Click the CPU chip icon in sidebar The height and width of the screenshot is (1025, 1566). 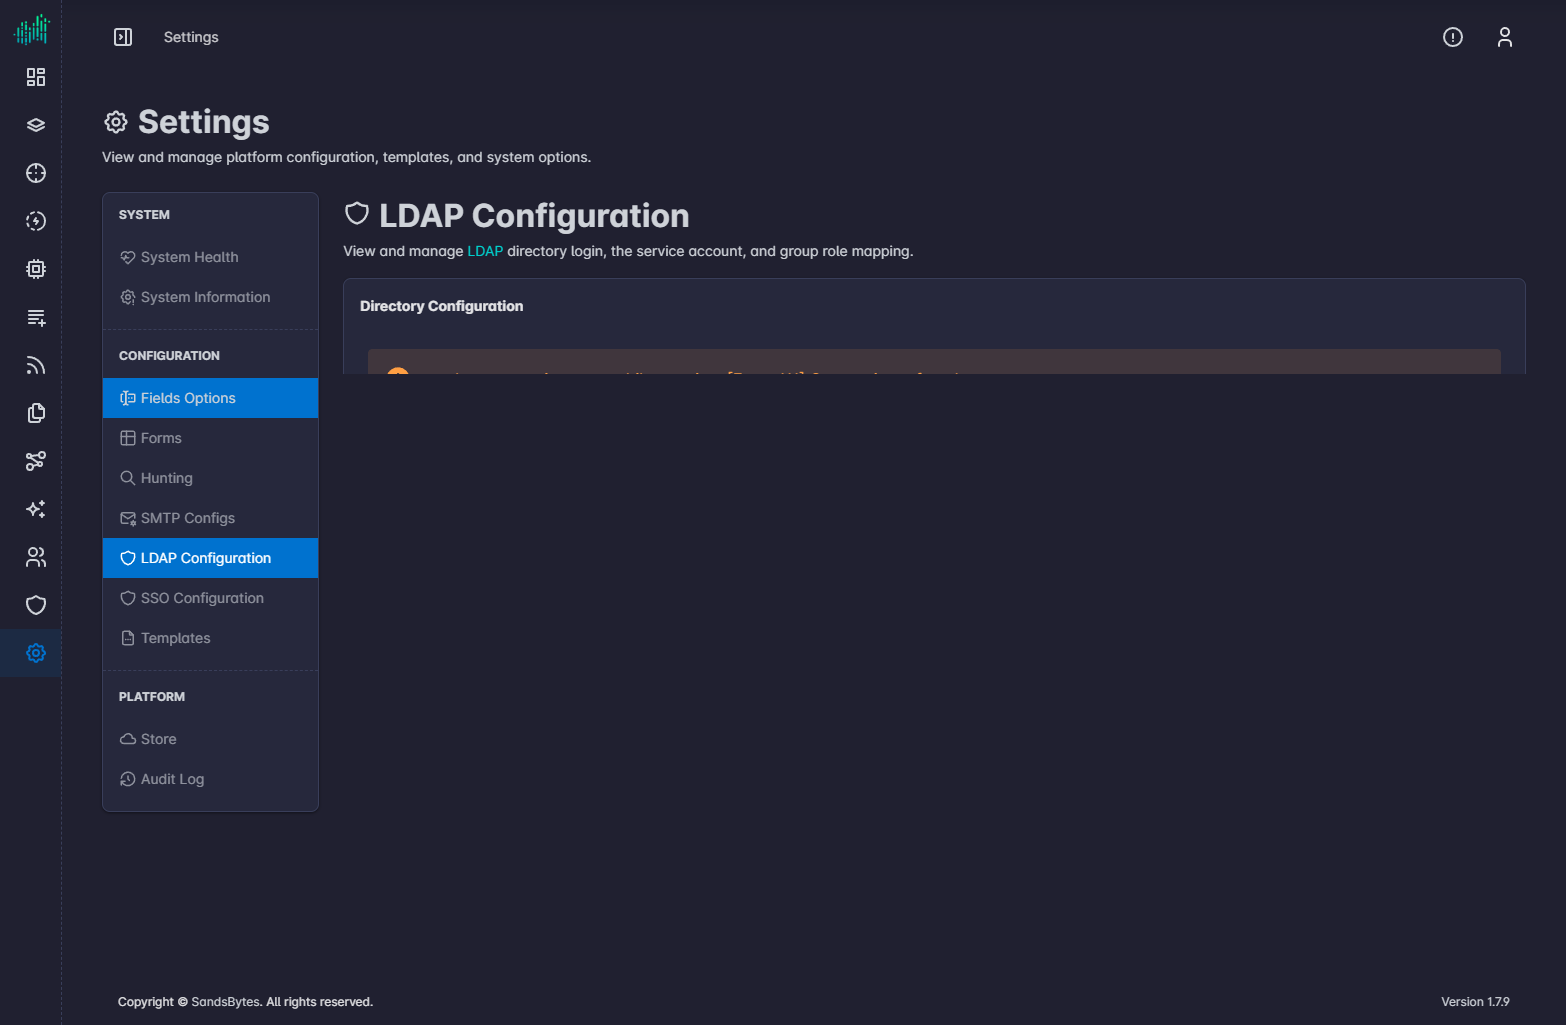(x=36, y=269)
